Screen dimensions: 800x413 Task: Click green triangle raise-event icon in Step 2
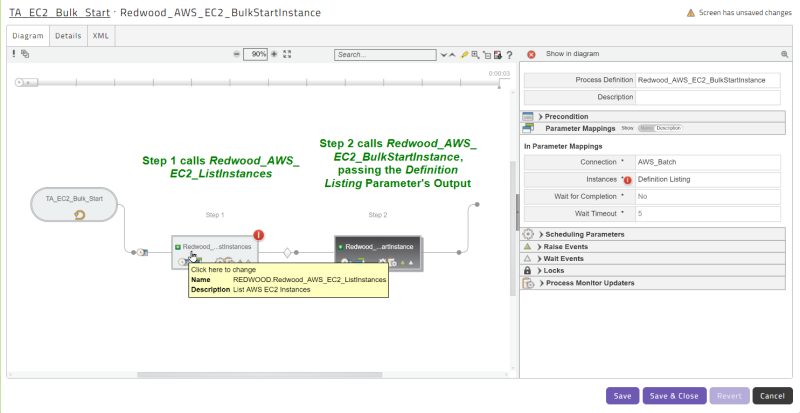[x=403, y=263]
